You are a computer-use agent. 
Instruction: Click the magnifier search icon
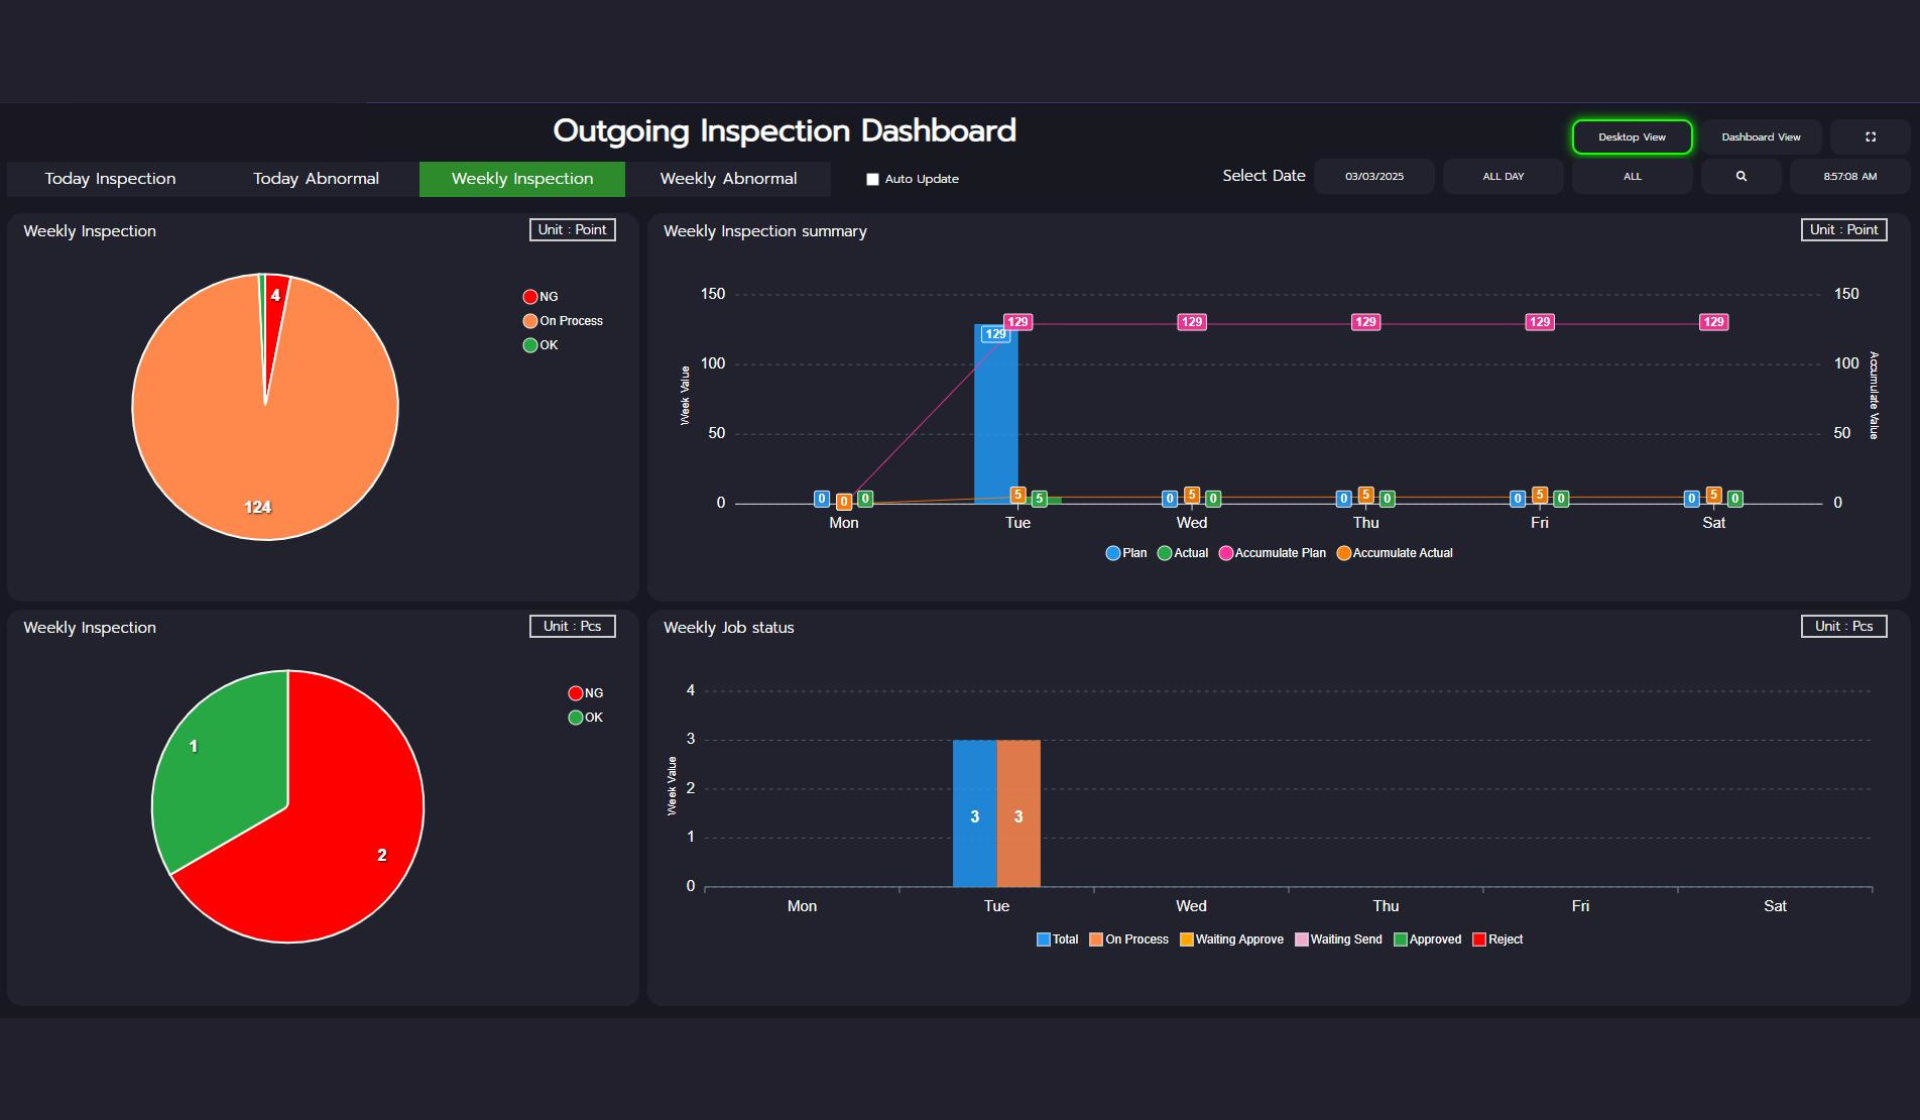pos(1741,176)
